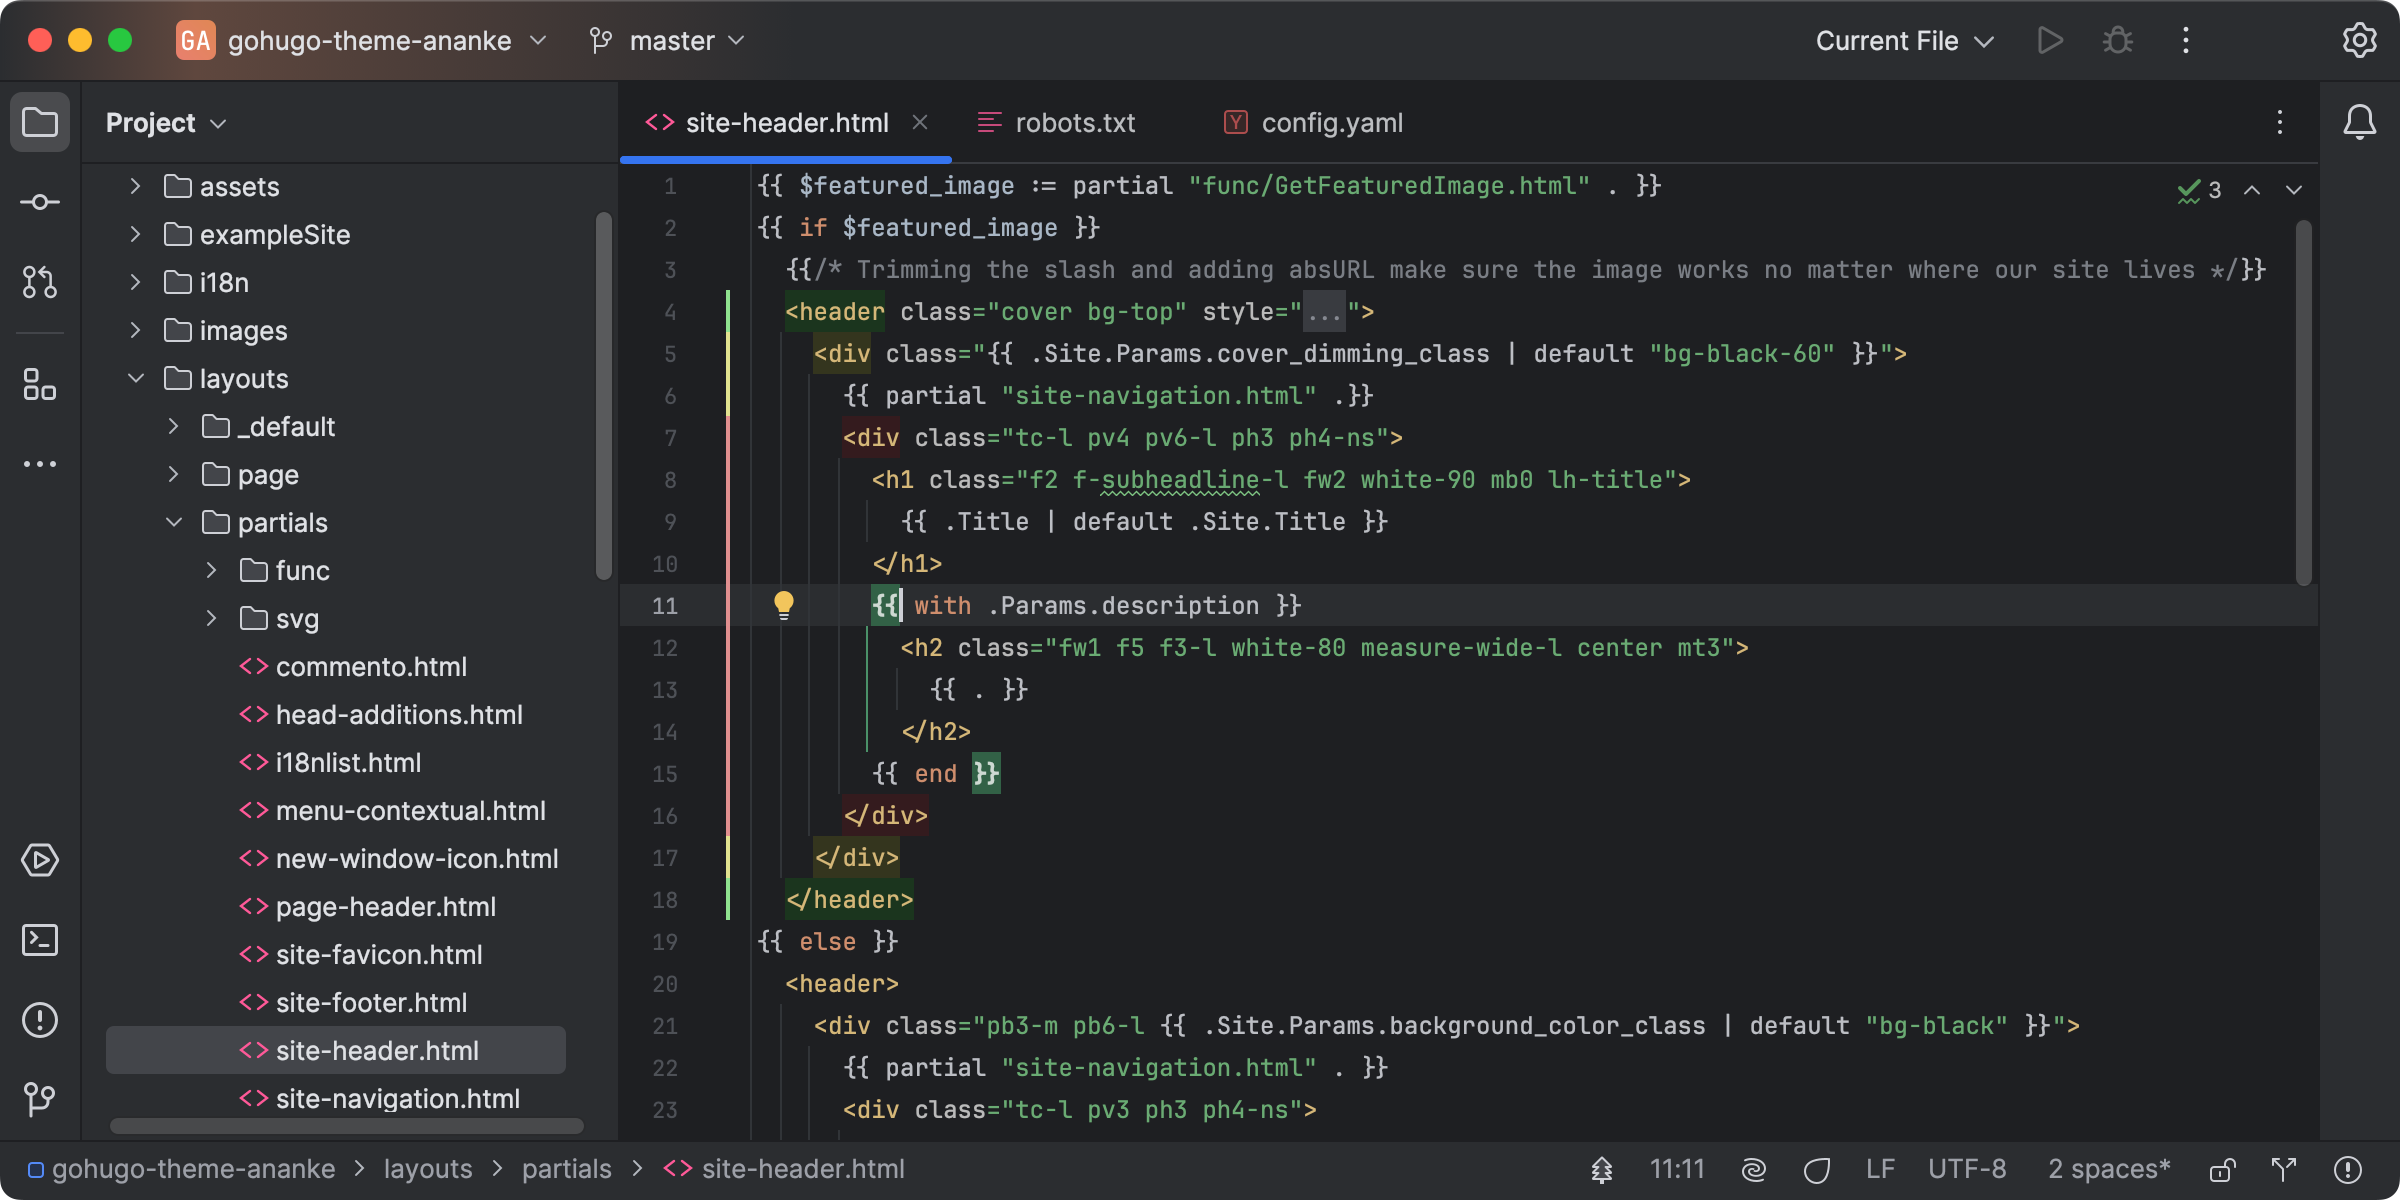Click the inspections checkmark widget
2400x1200 pixels.
coord(2200,190)
